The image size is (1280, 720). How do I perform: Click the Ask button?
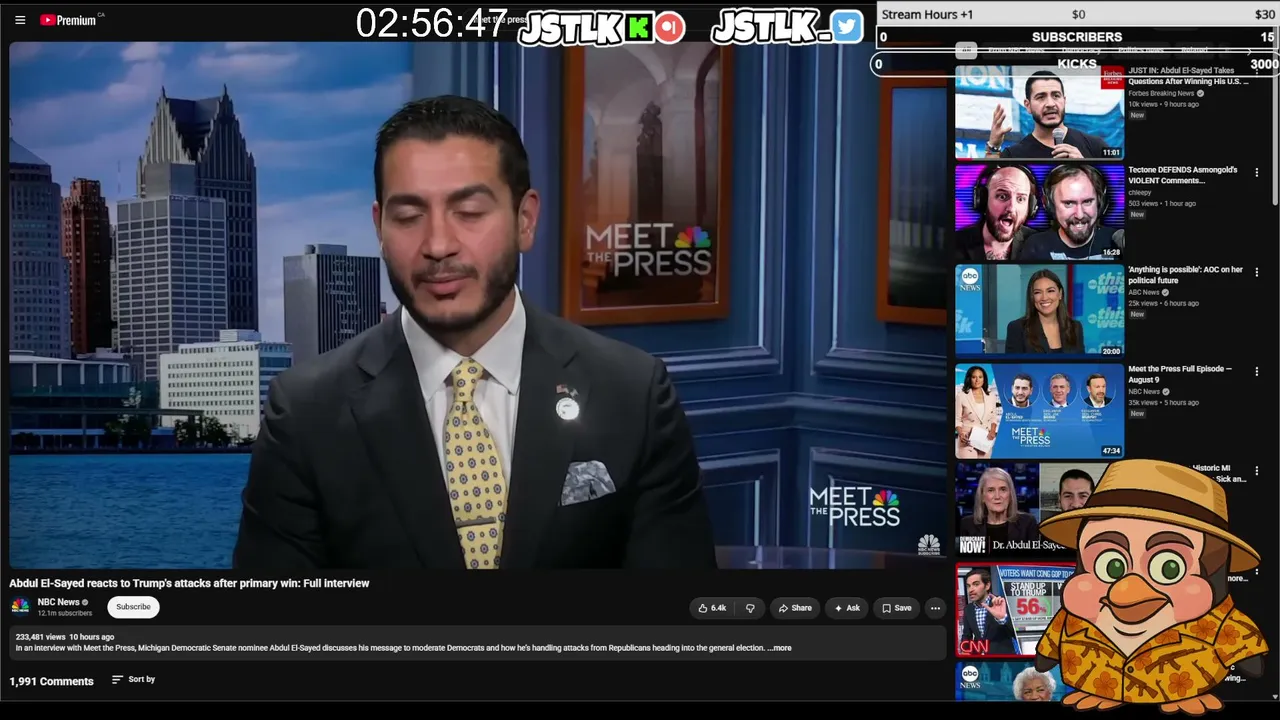(x=847, y=608)
